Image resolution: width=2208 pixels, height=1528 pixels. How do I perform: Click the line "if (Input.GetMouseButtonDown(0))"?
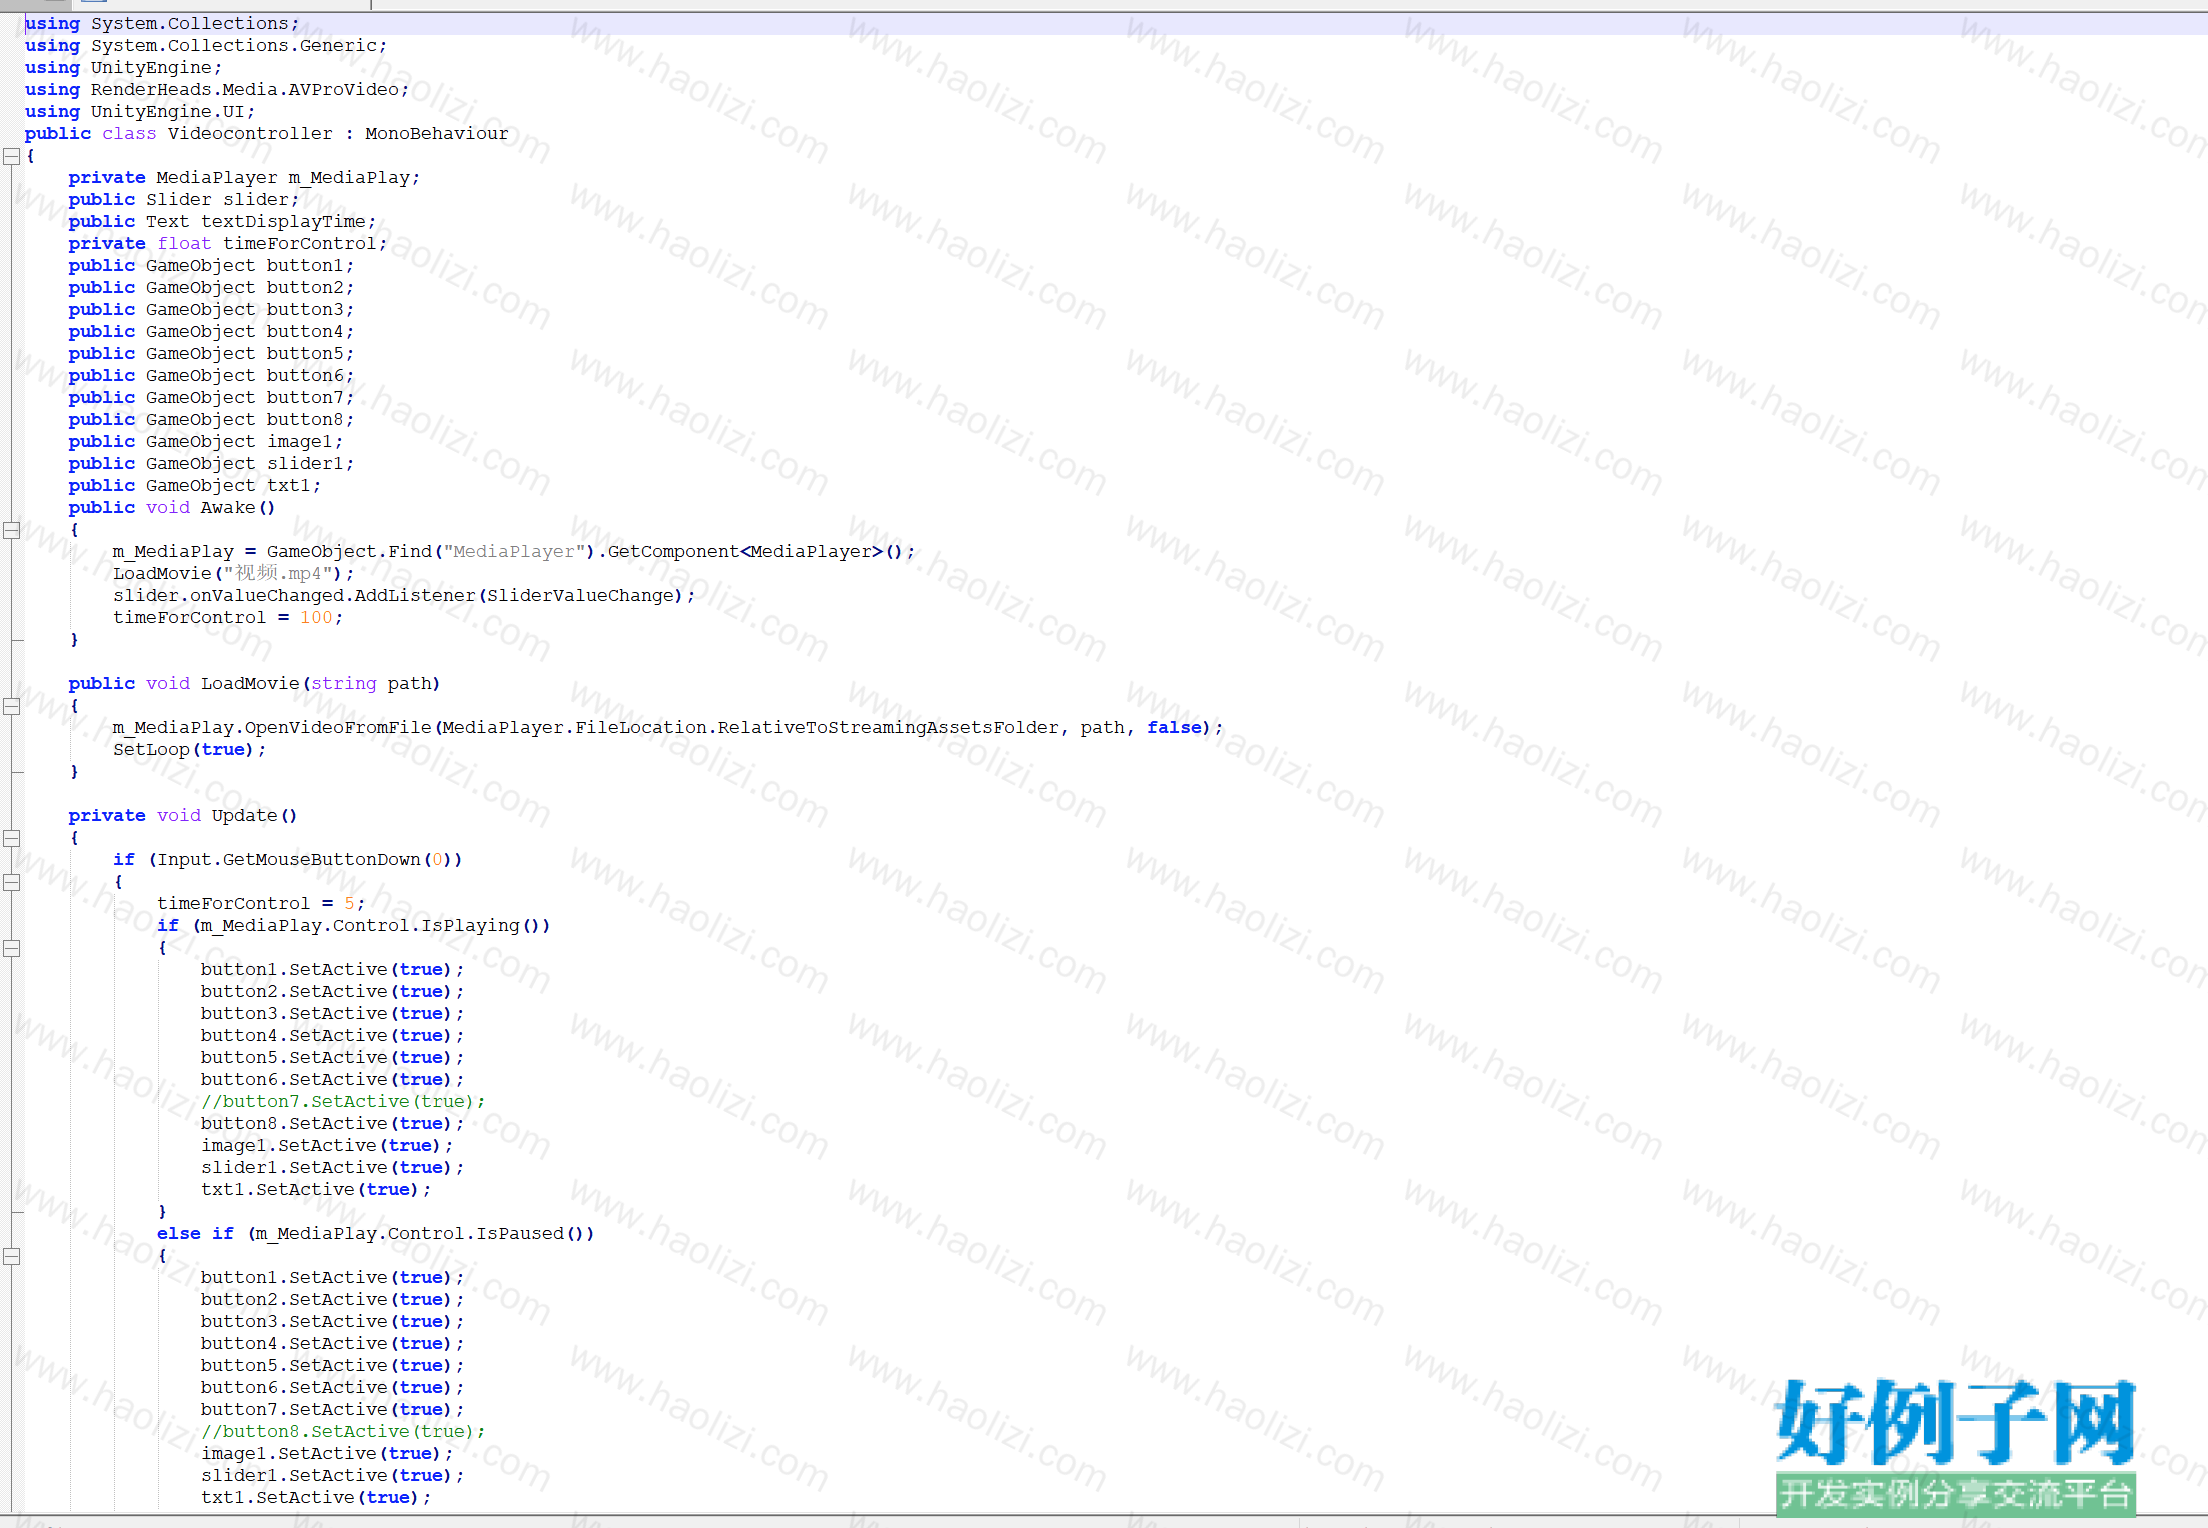click(288, 860)
